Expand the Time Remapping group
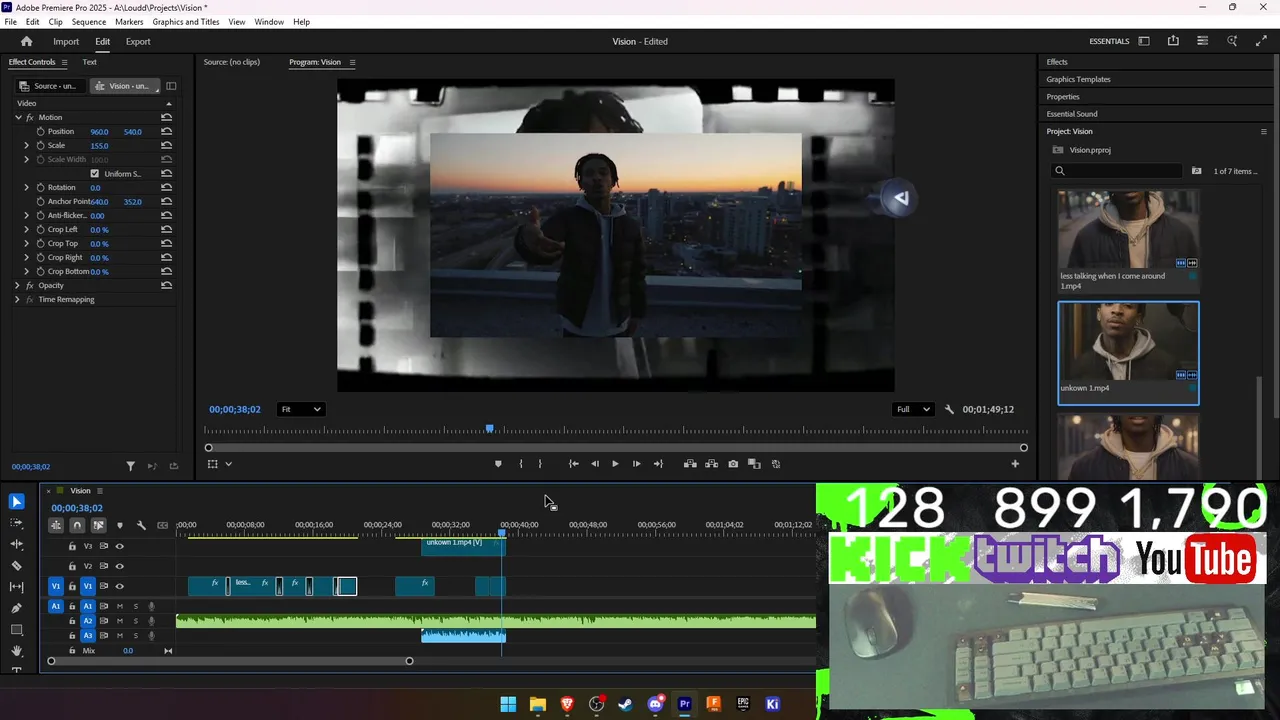 click(17, 299)
